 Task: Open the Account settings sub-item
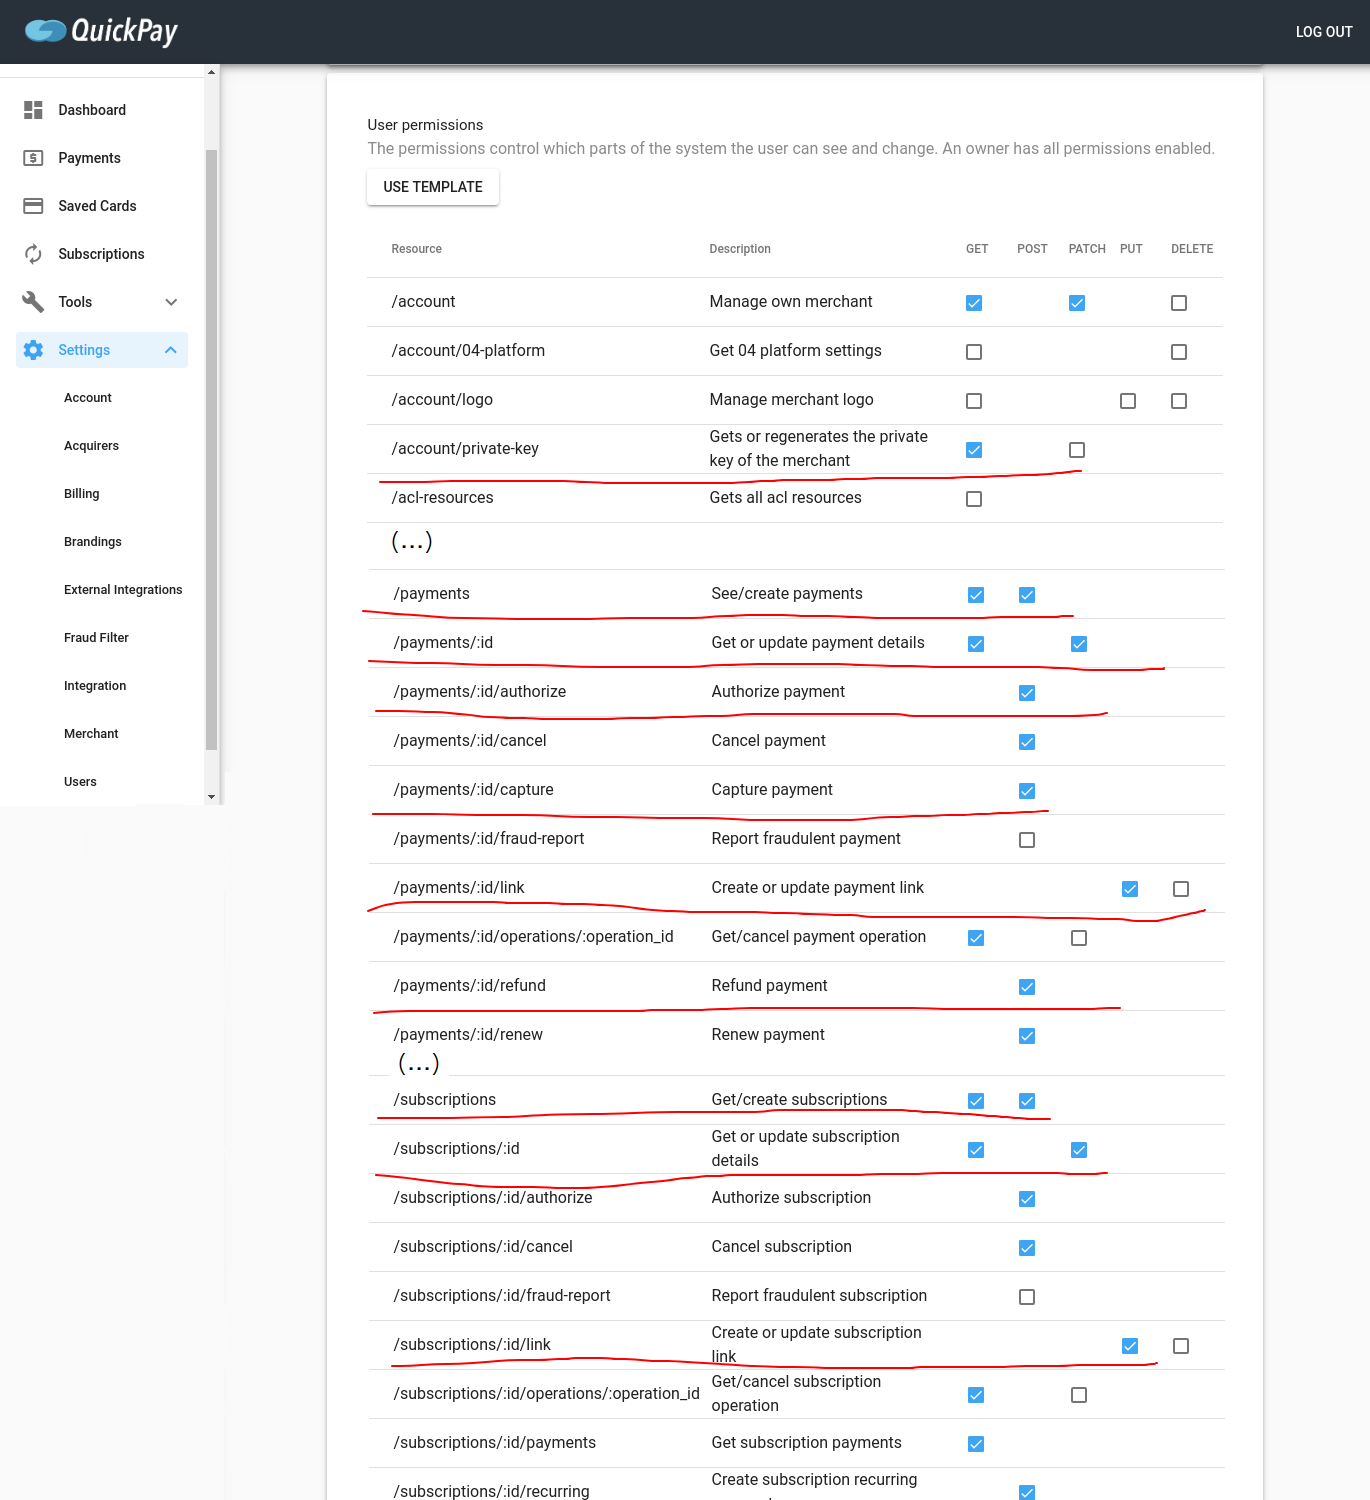click(88, 398)
